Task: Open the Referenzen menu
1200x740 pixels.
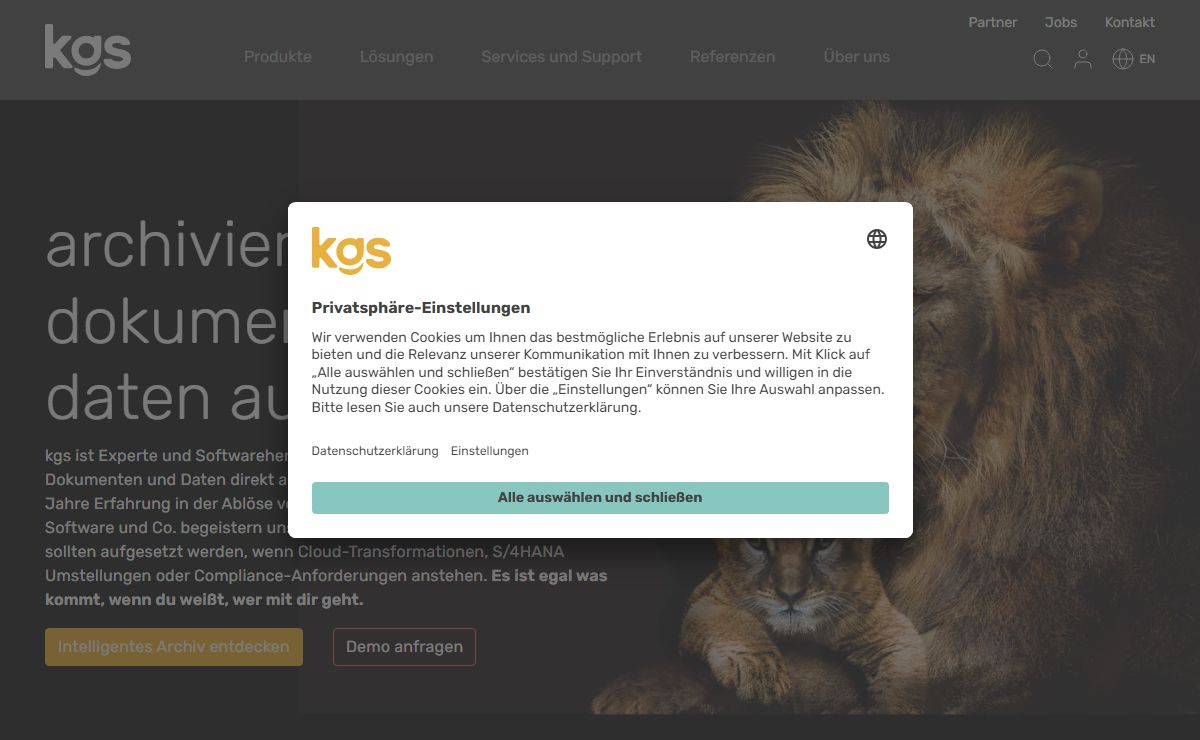Action: [733, 57]
